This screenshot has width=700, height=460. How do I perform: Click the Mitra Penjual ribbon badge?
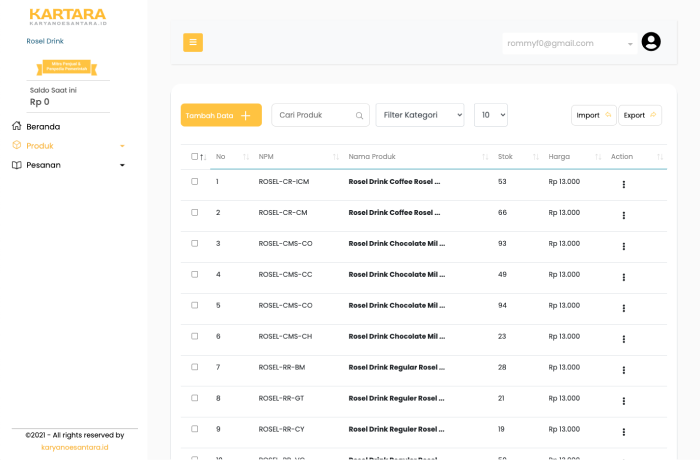[67, 67]
